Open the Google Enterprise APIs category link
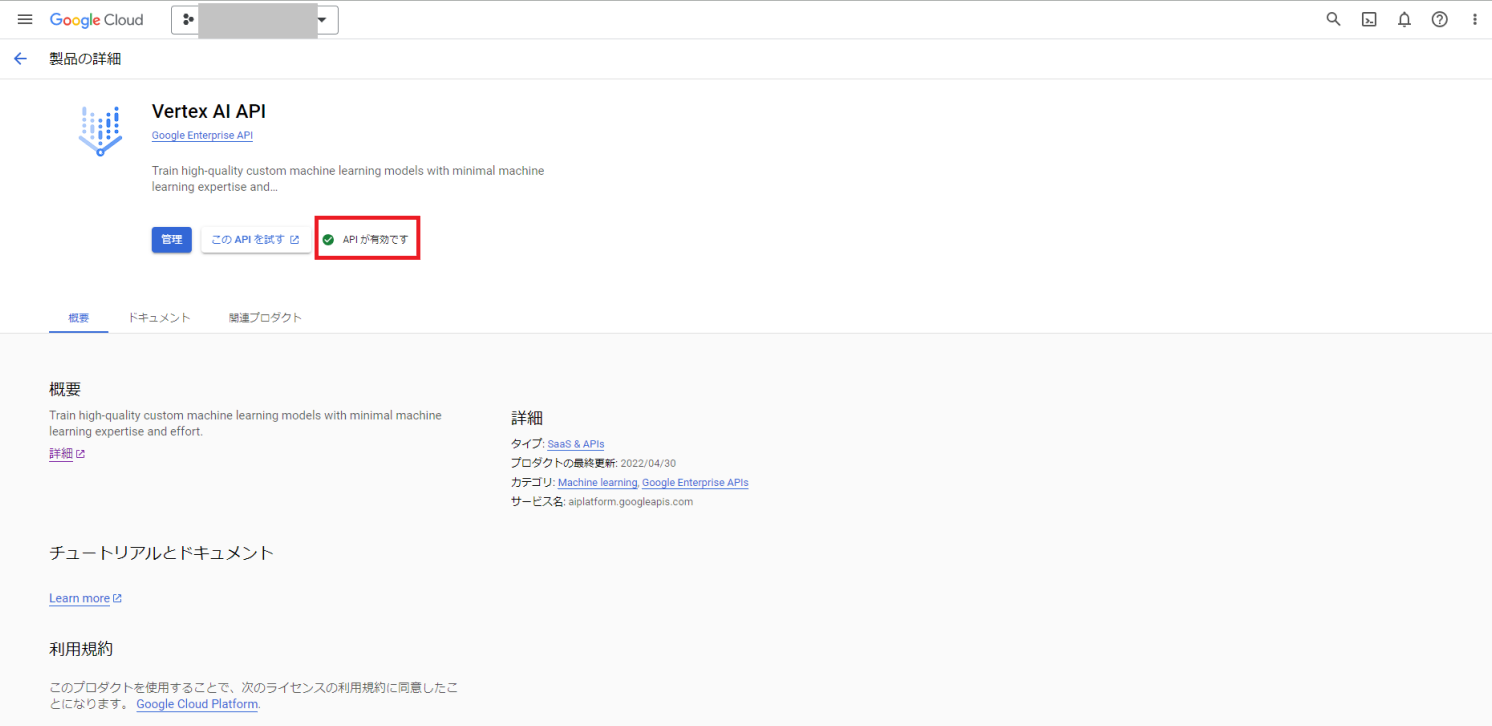This screenshot has height=726, width=1492. tap(695, 483)
